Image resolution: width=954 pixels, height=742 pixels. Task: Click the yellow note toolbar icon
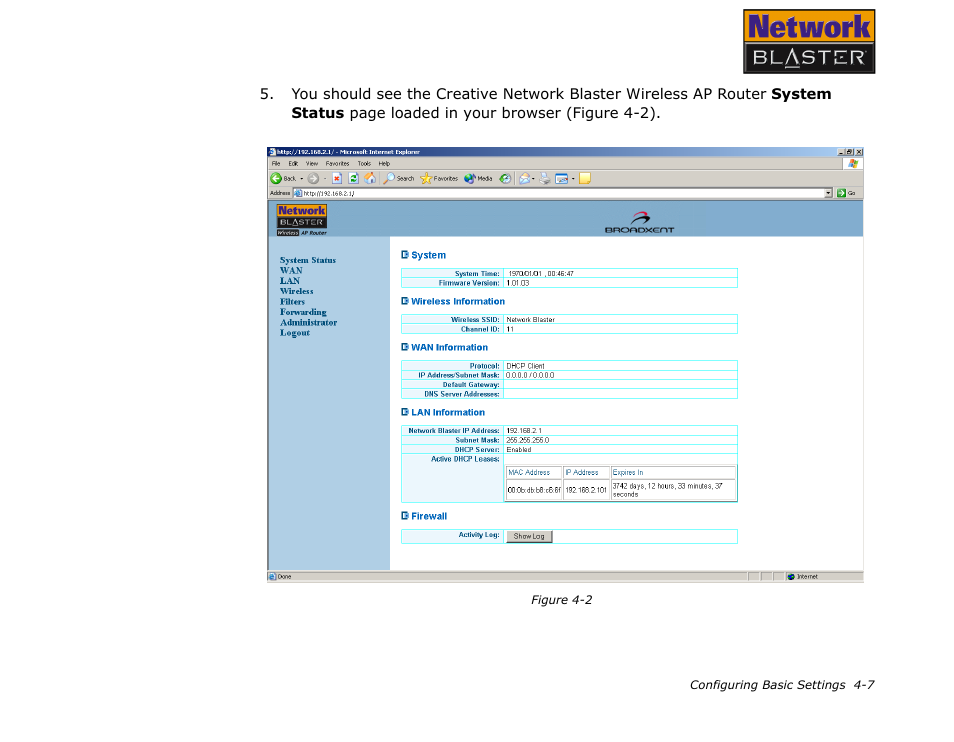(x=585, y=178)
